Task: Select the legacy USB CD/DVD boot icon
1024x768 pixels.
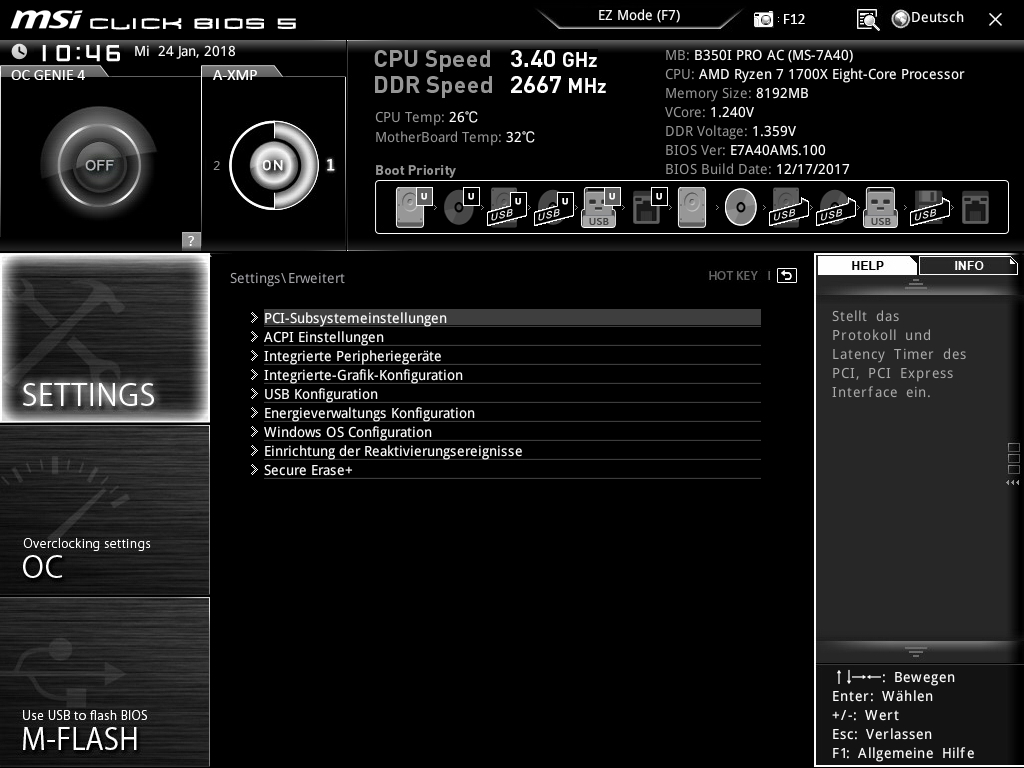Action: tap(836, 208)
